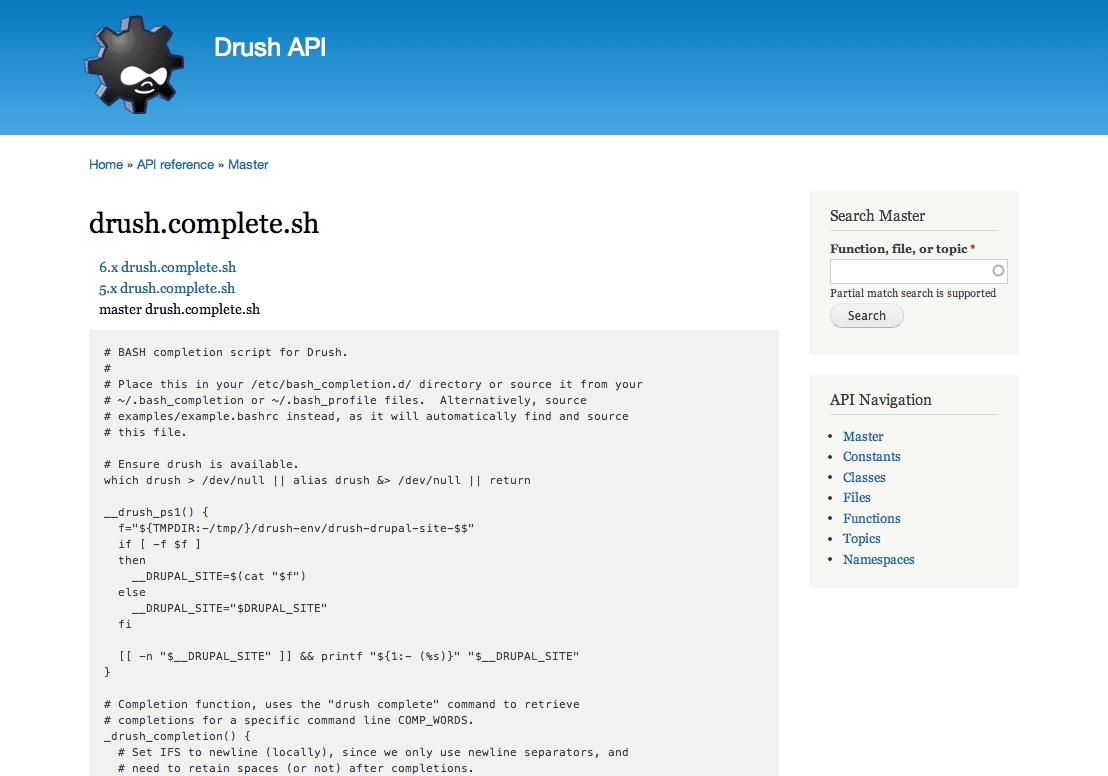Click the '# completions for a specific command' line
Image resolution: width=1108 pixels, height=776 pixels.
[x=289, y=721]
